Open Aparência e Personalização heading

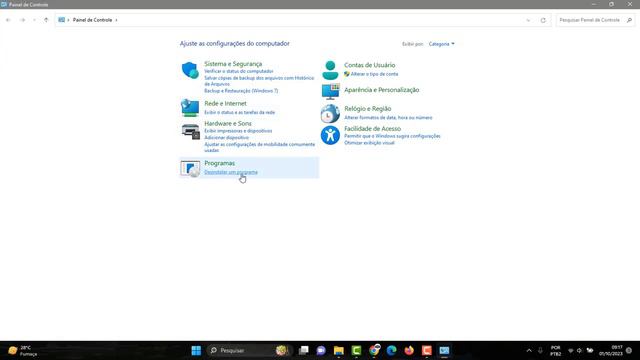click(x=382, y=90)
